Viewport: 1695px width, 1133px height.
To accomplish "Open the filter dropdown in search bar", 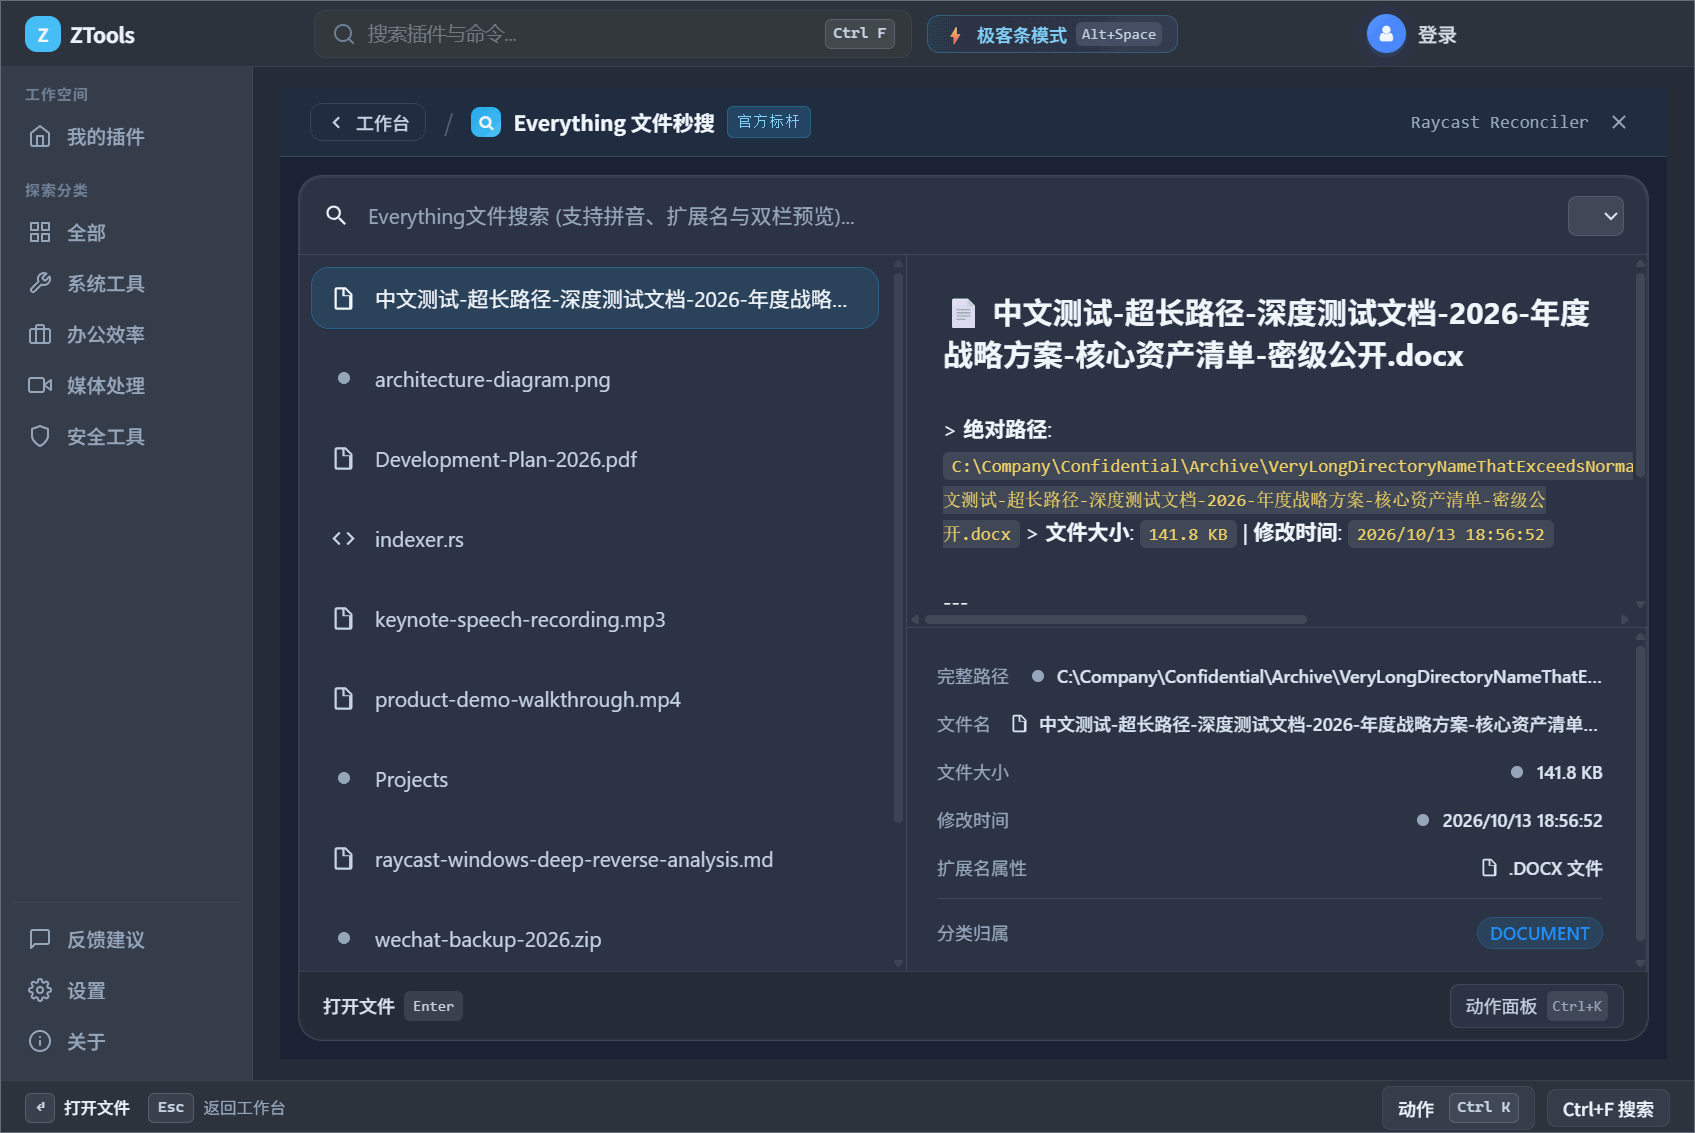I will click(x=1595, y=216).
